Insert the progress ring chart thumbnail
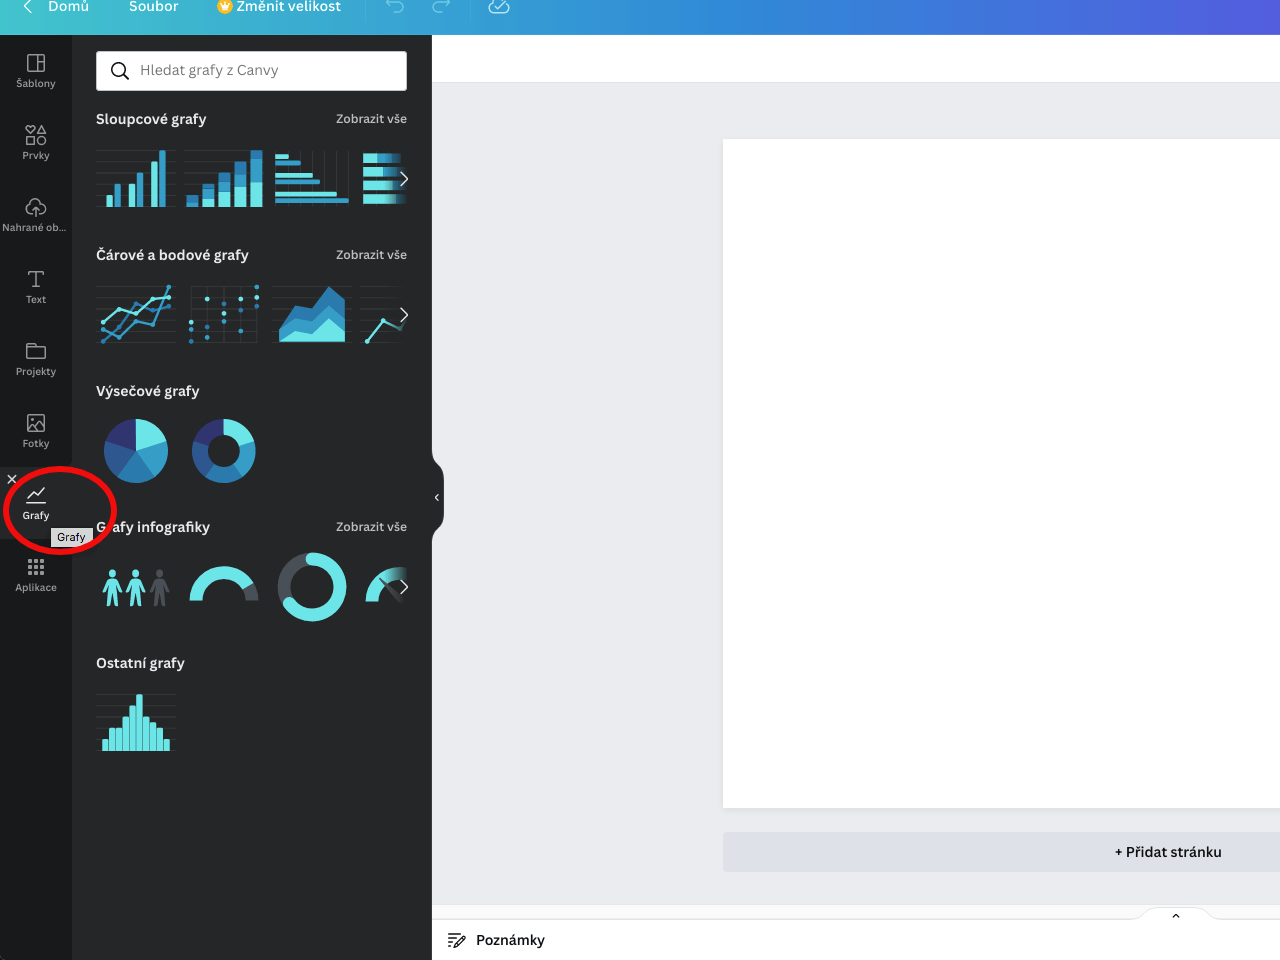 [312, 587]
